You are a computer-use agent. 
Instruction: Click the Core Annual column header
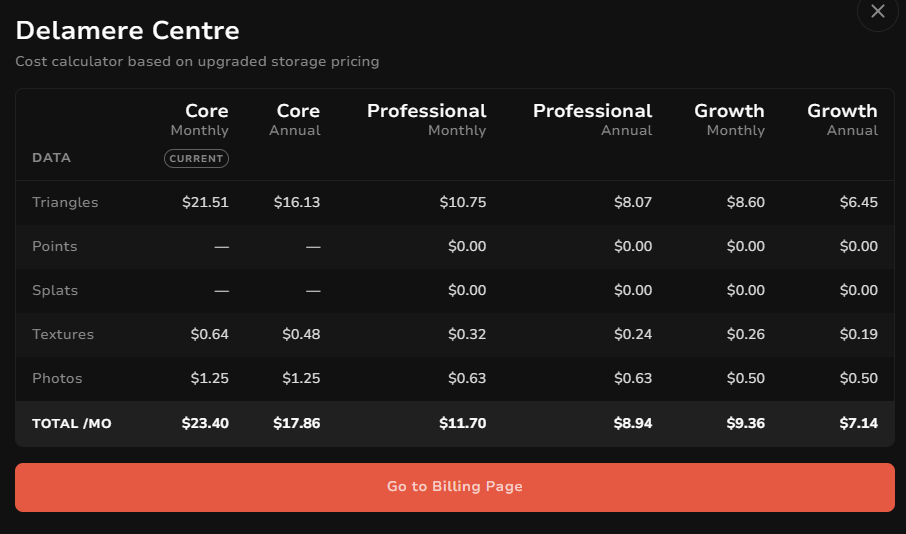pyautogui.click(x=295, y=120)
